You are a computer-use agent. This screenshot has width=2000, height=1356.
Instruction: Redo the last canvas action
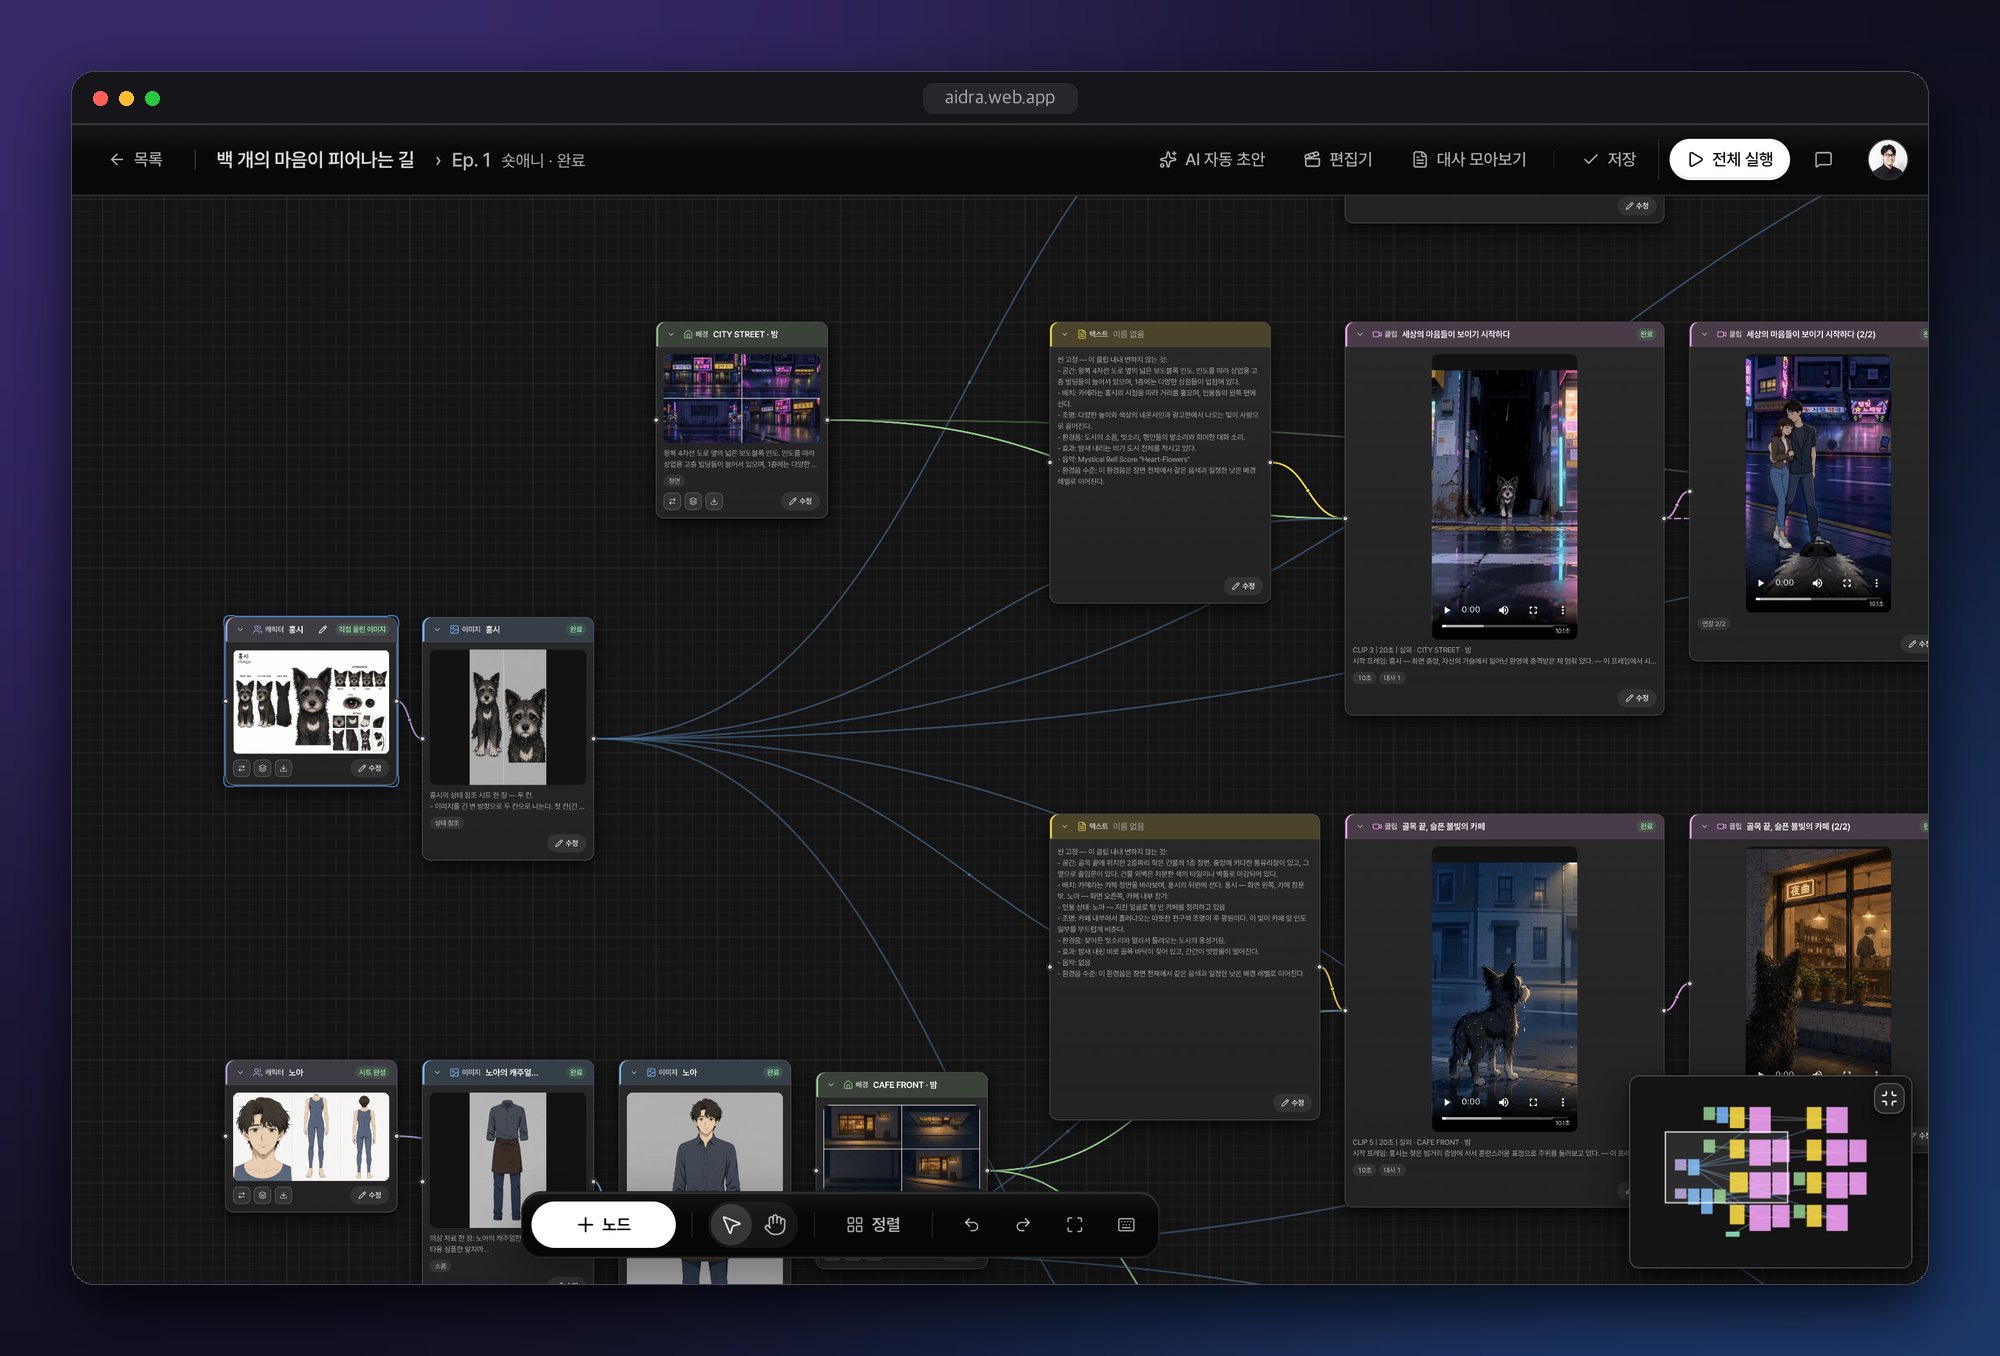pos(1023,1225)
